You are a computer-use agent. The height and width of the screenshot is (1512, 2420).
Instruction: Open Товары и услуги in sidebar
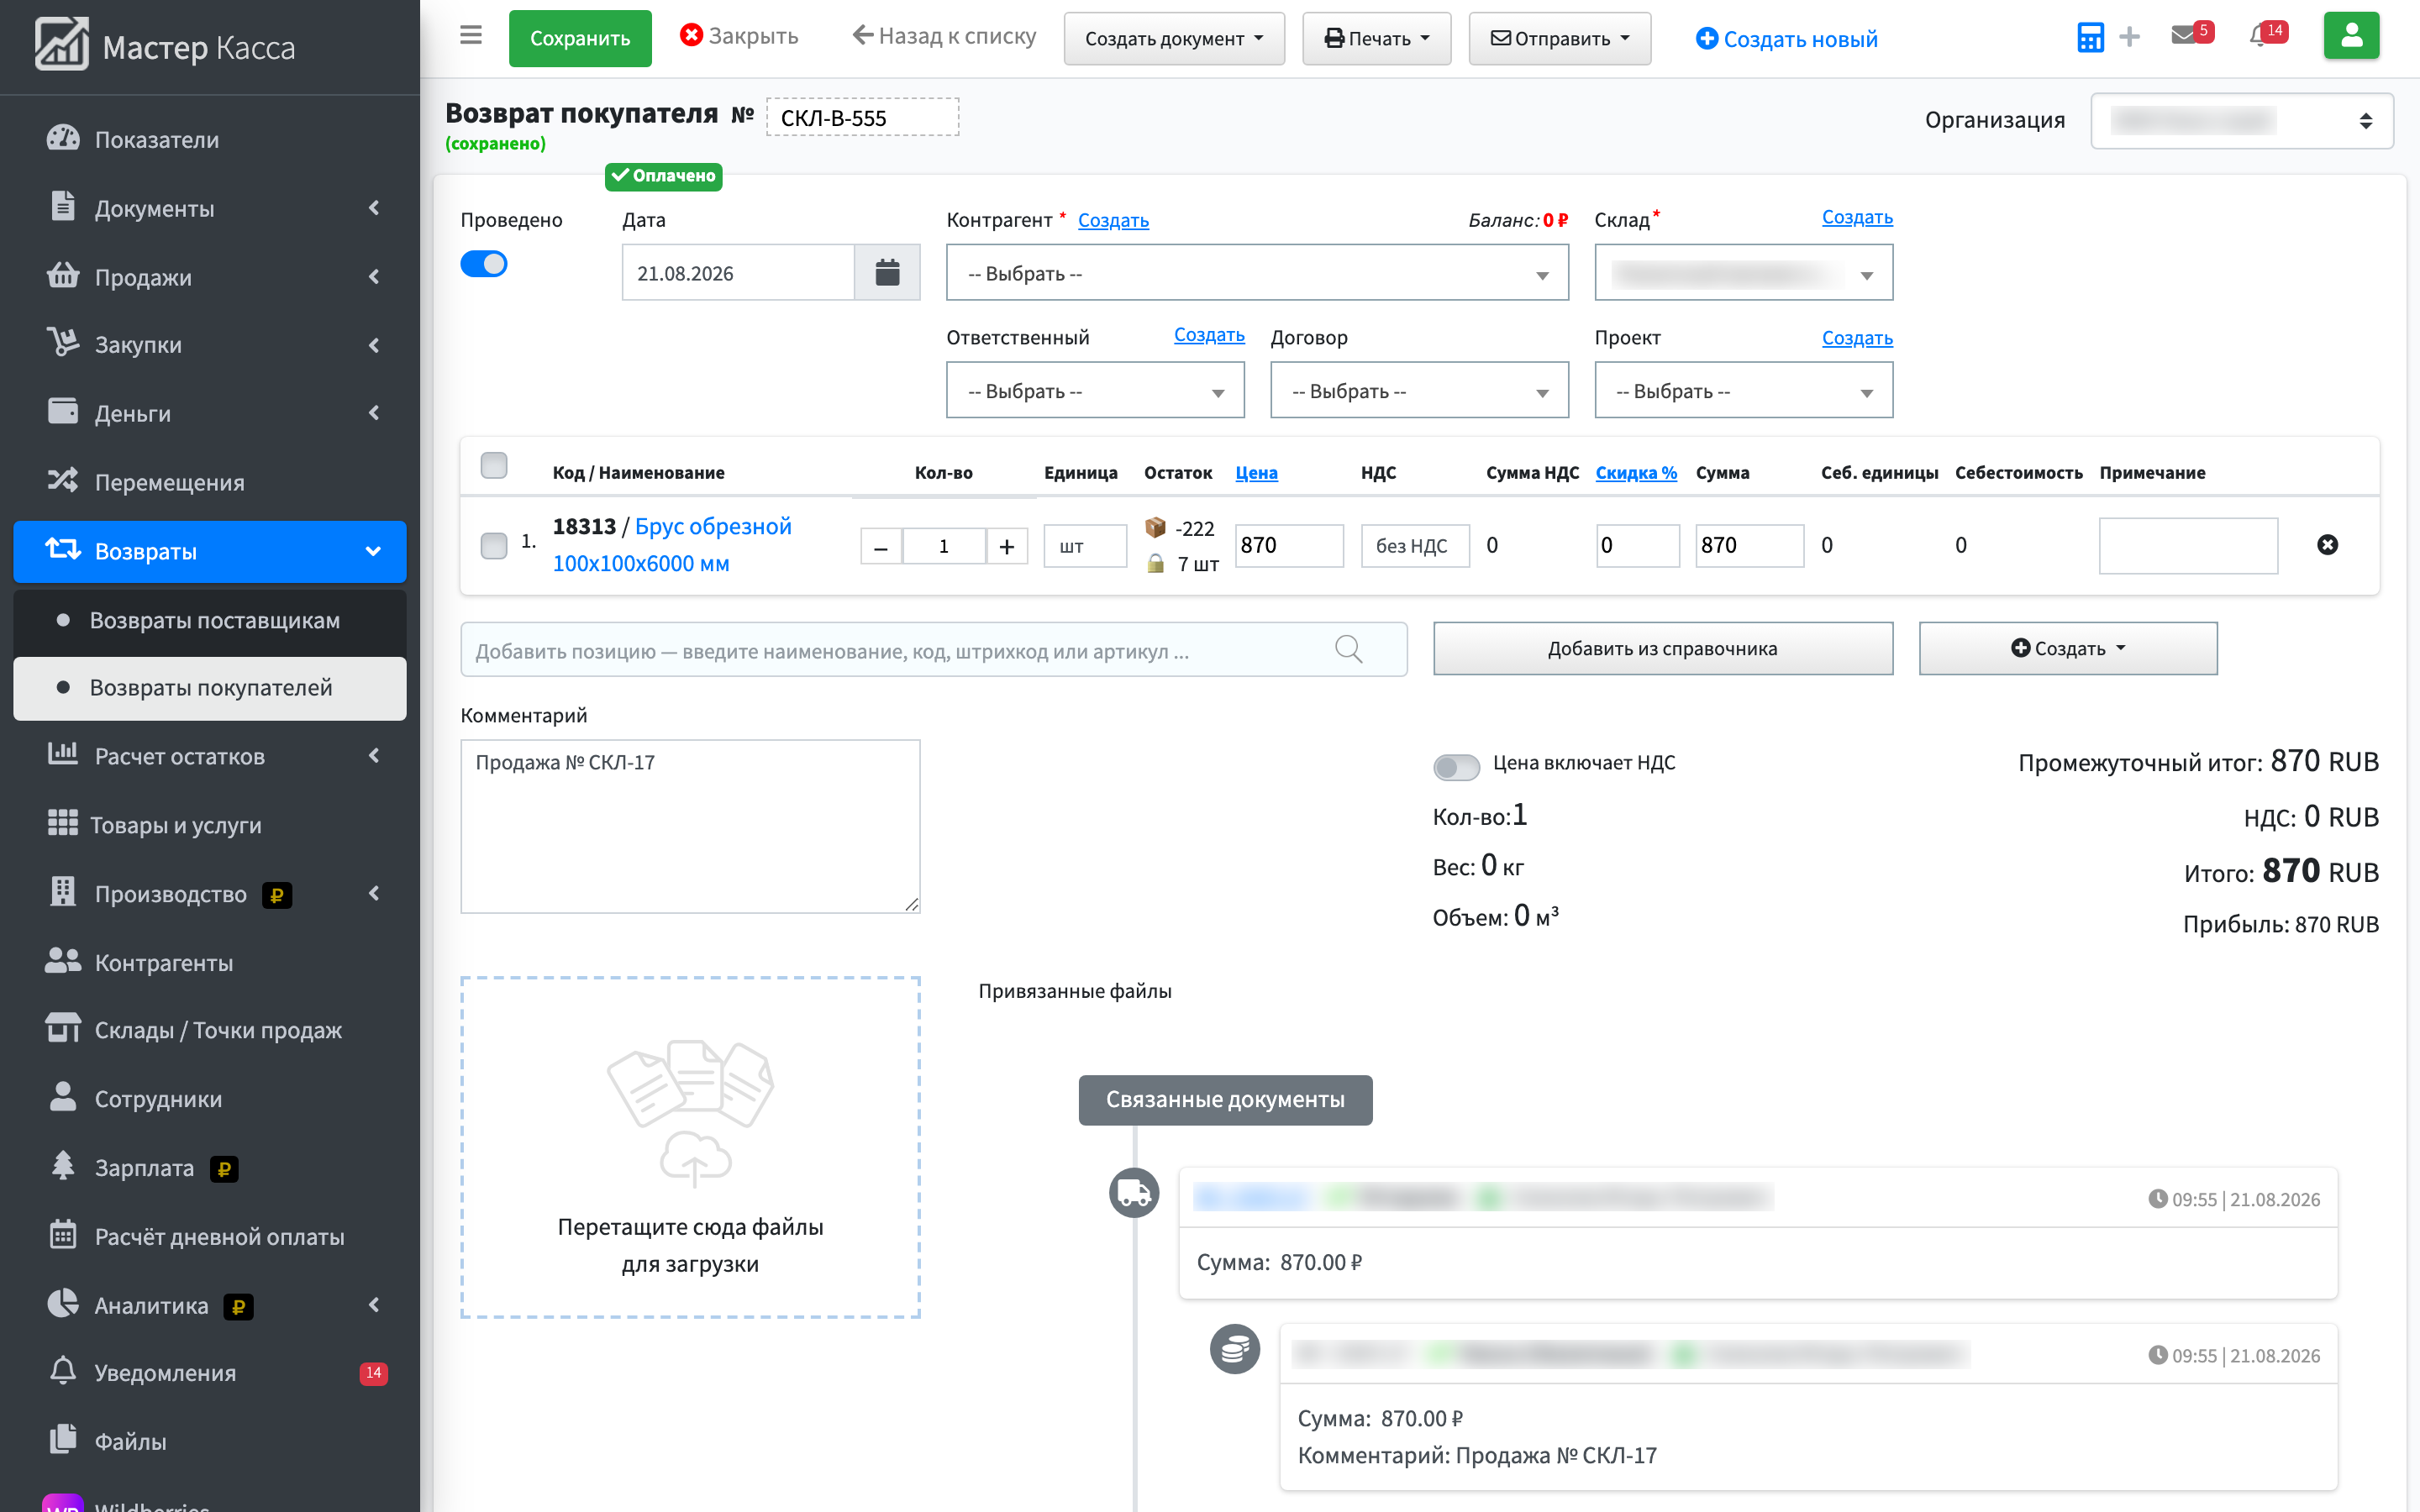tap(210, 825)
